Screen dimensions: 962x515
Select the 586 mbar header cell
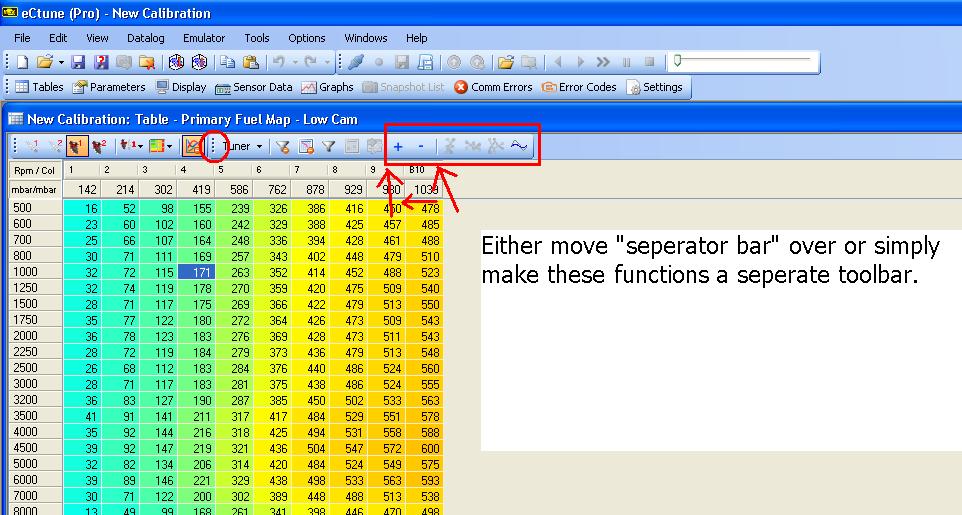coord(233,190)
